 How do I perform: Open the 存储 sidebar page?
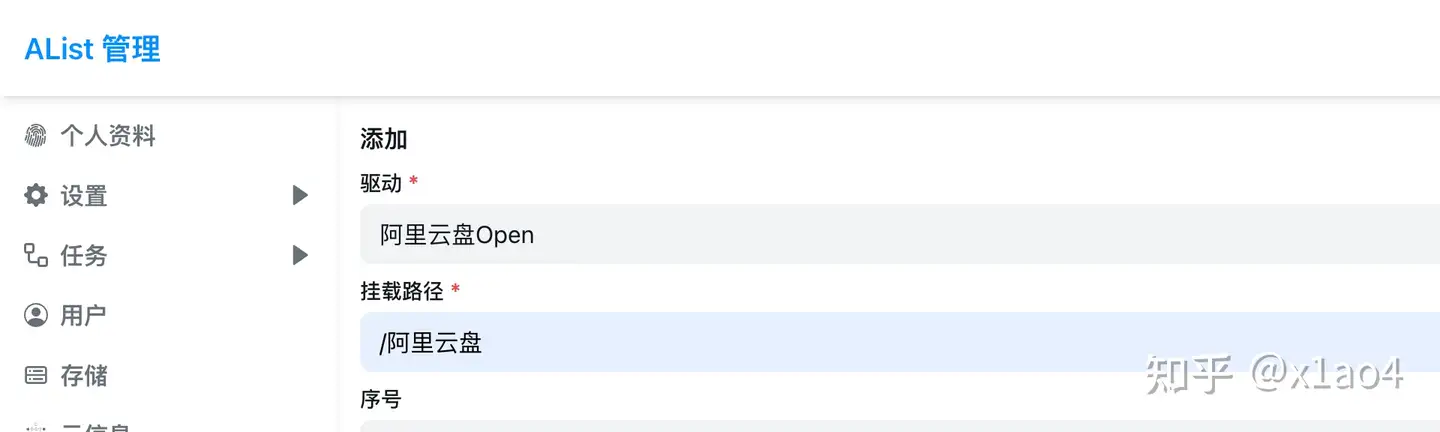[84, 376]
